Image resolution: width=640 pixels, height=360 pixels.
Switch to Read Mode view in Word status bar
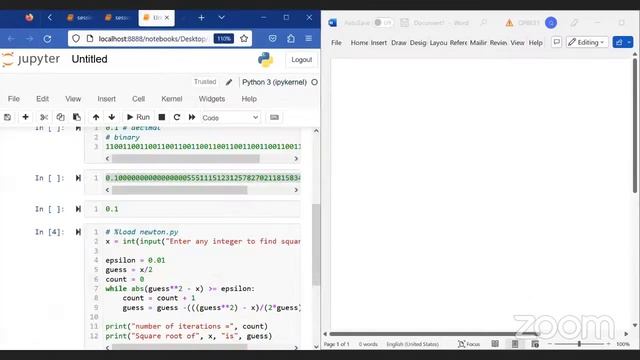tap(495, 344)
